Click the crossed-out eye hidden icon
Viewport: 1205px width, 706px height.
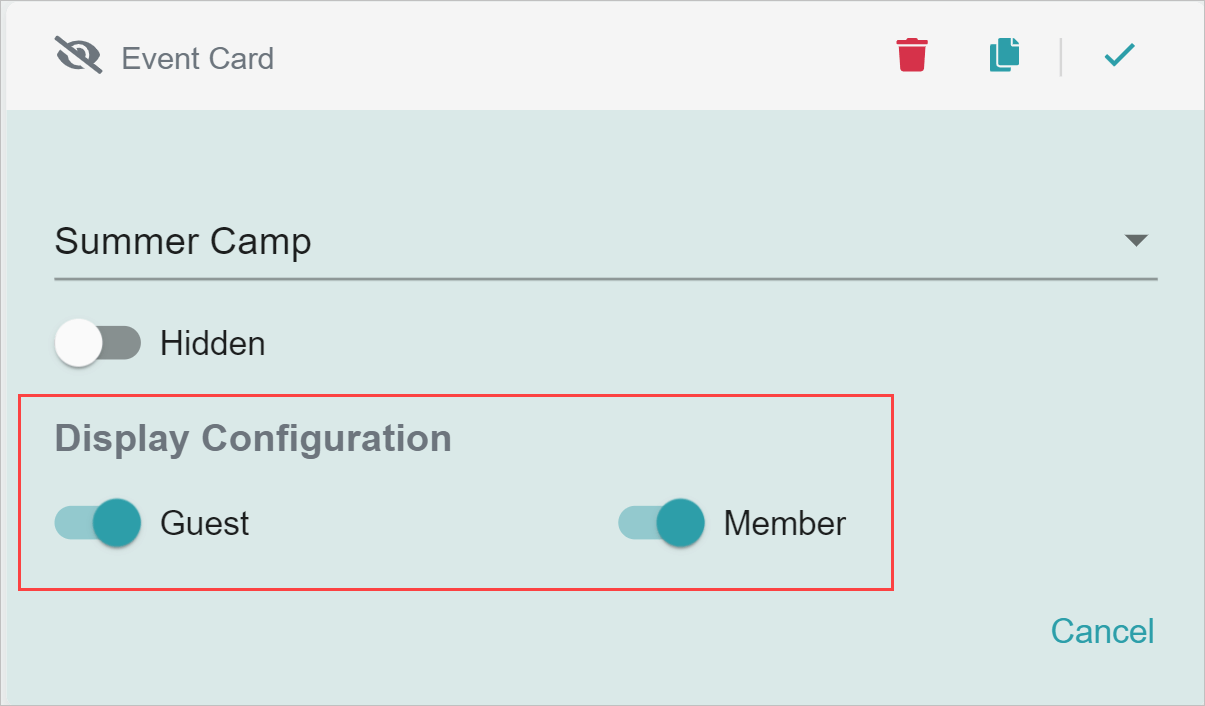(x=78, y=56)
